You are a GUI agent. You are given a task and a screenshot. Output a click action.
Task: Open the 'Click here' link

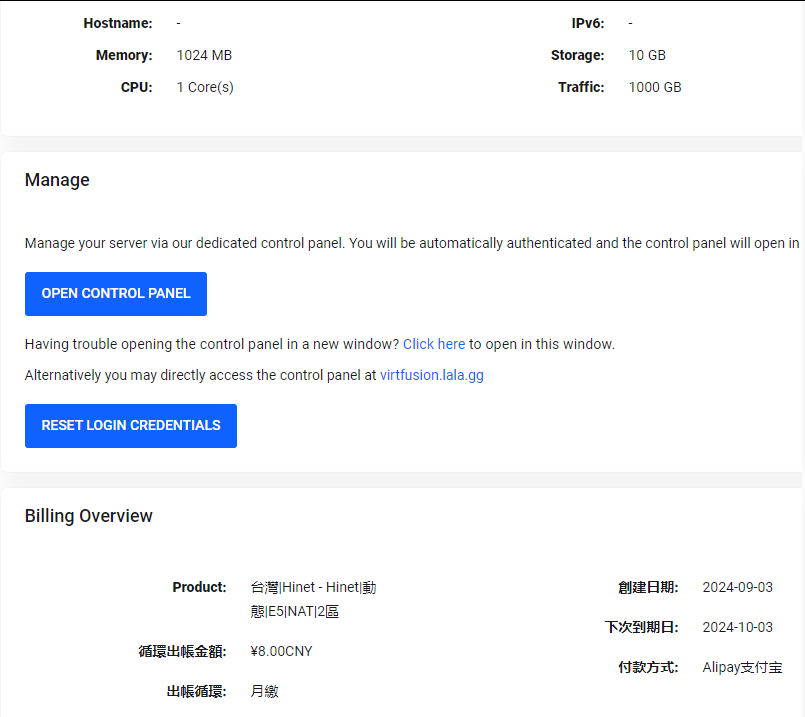[433, 344]
